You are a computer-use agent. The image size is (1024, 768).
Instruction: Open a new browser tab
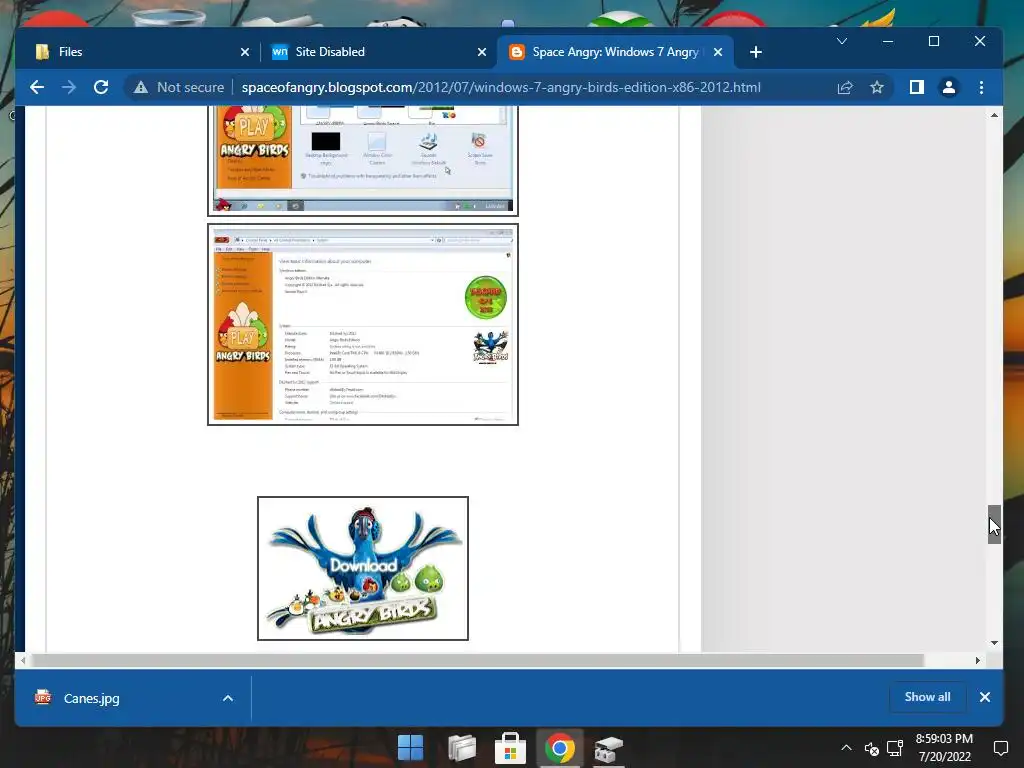756,52
